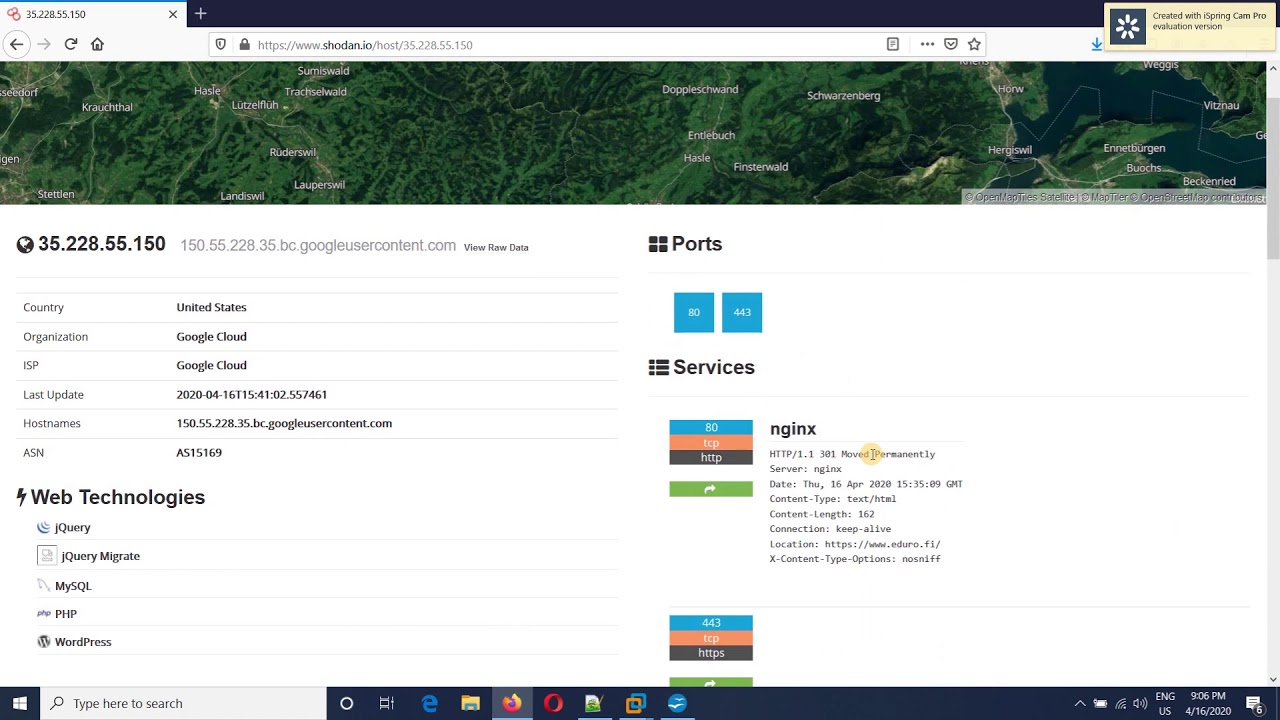Switch to Firefox in the taskbar
This screenshot has height=720, width=1280.
[511, 703]
